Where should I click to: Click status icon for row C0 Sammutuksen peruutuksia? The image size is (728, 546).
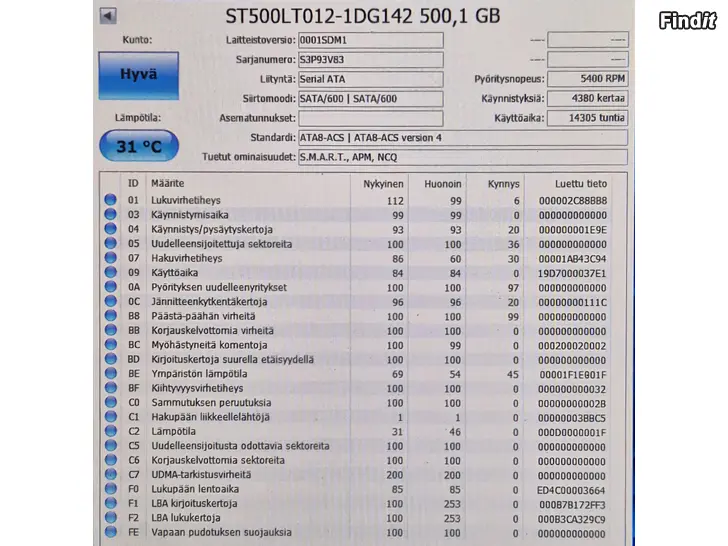click(110, 402)
